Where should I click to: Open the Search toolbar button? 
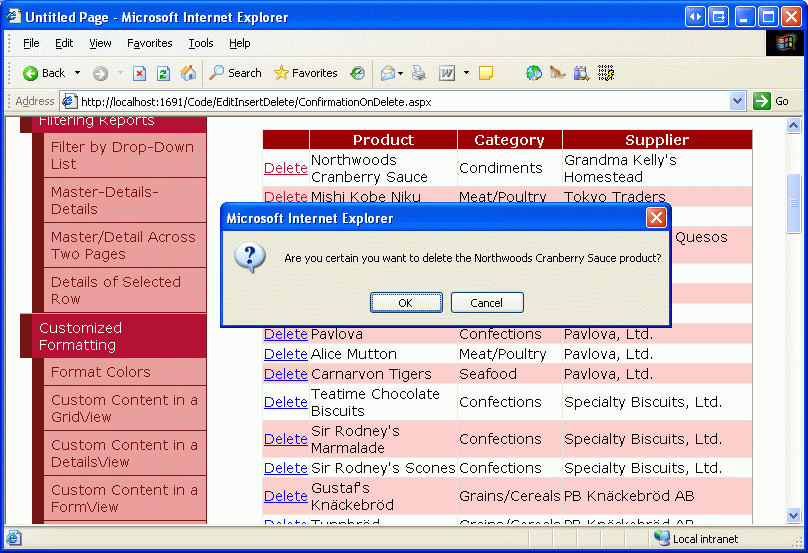tap(235, 73)
